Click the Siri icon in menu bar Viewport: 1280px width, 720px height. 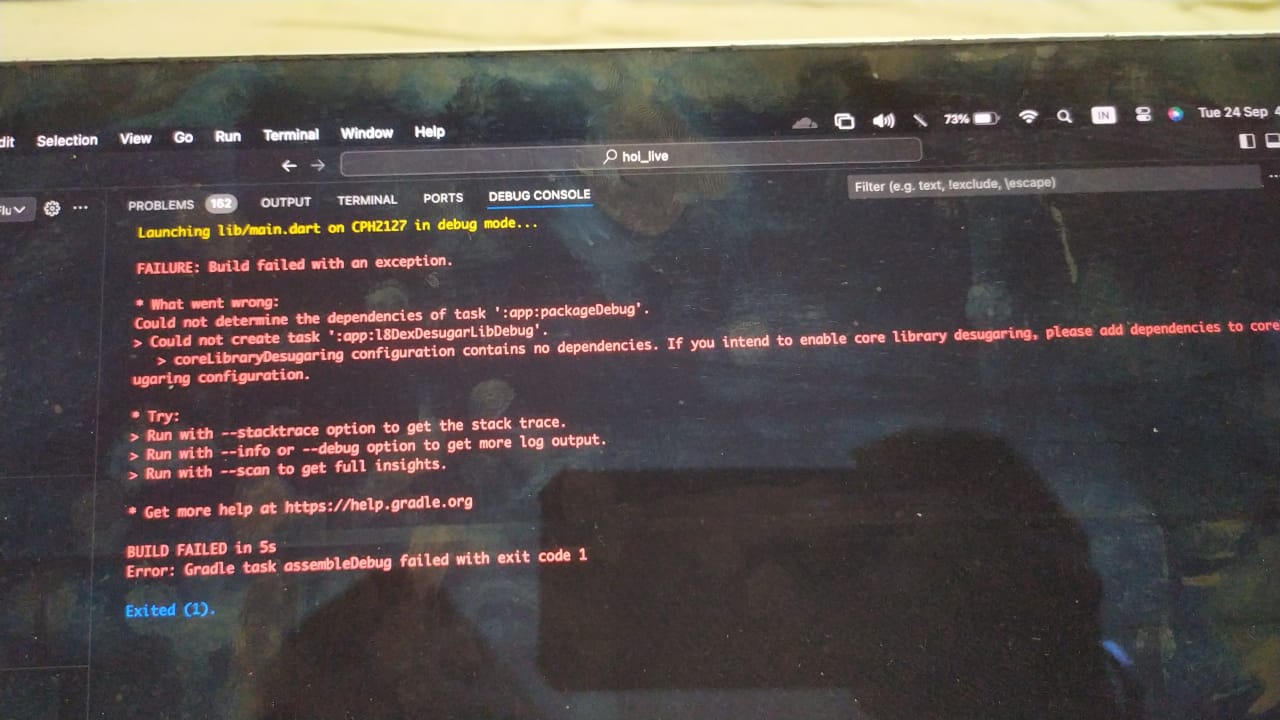[1176, 114]
